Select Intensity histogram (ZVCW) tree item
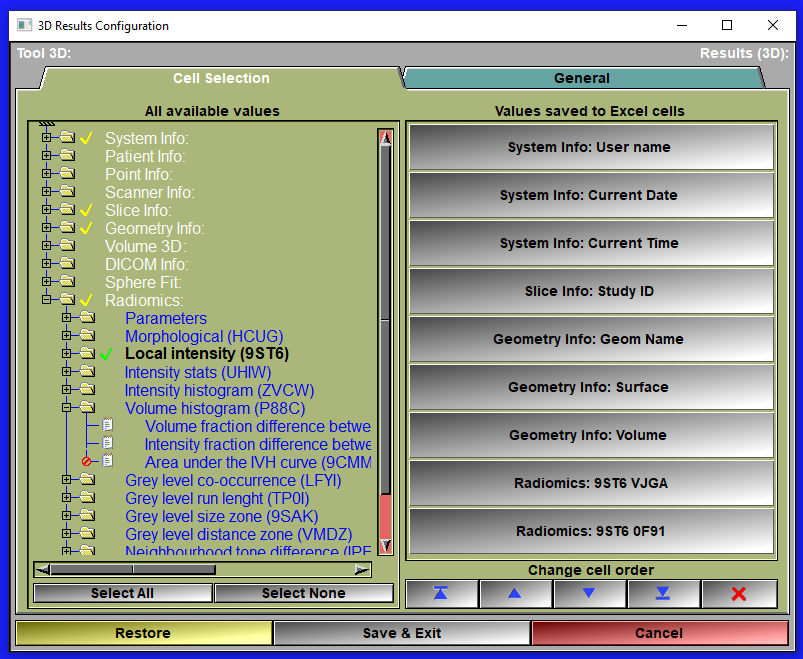The image size is (803, 659). [x=219, y=390]
